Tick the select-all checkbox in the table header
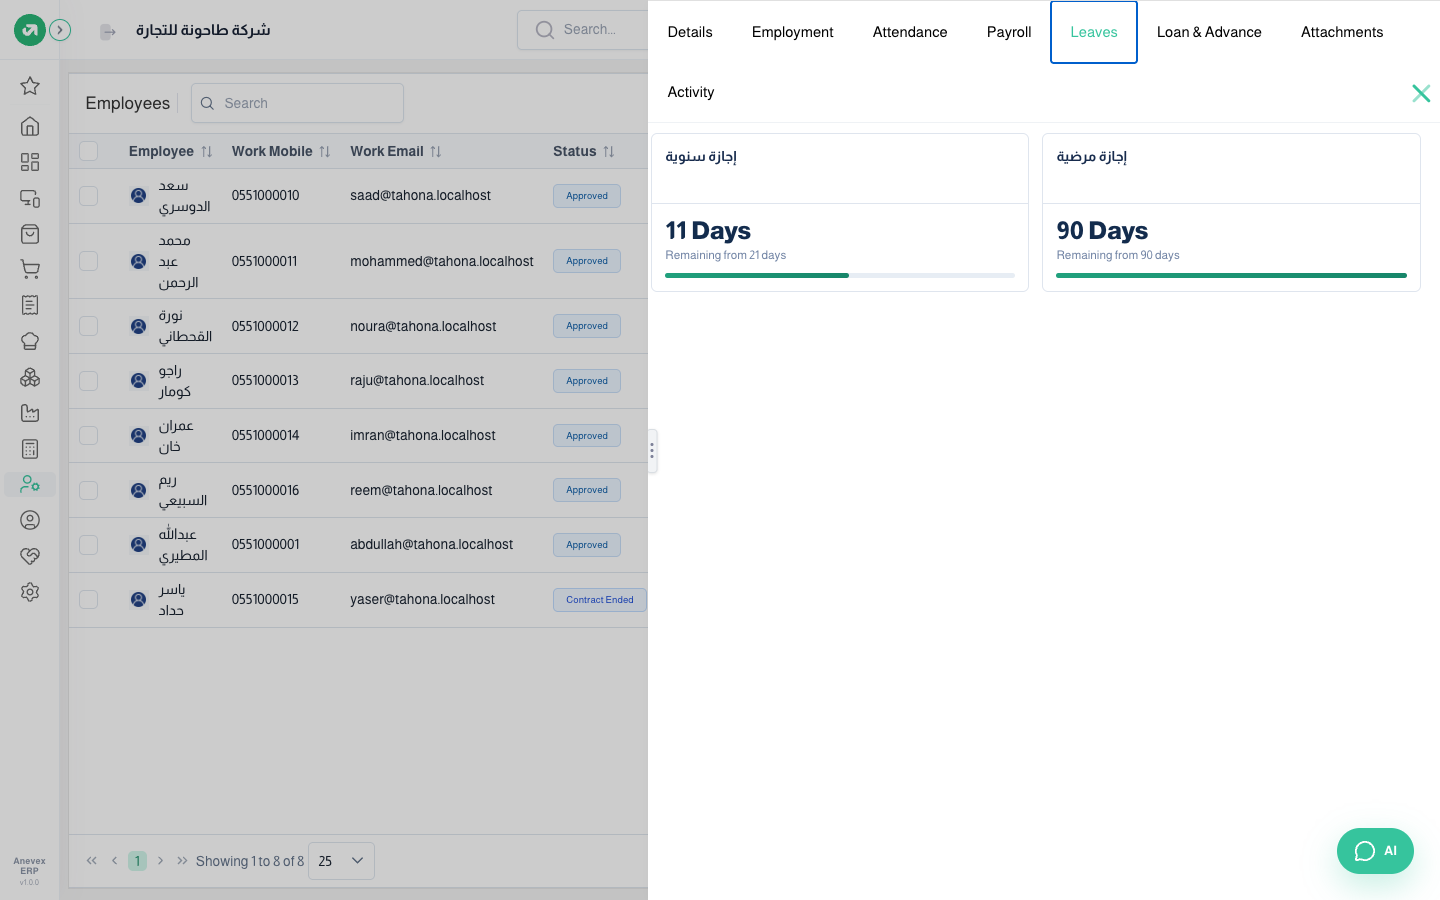Image resolution: width=1440 pixels, height=900 pixels. [89, 151]
